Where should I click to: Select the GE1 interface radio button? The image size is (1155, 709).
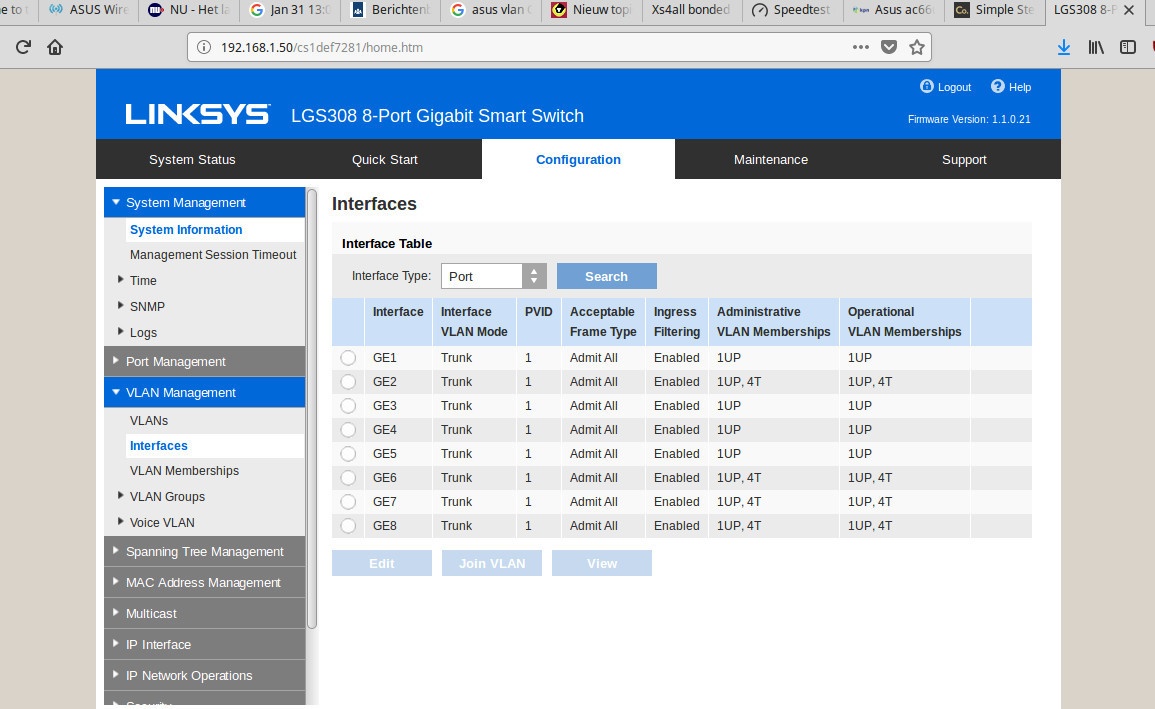[x=348, y=358]
